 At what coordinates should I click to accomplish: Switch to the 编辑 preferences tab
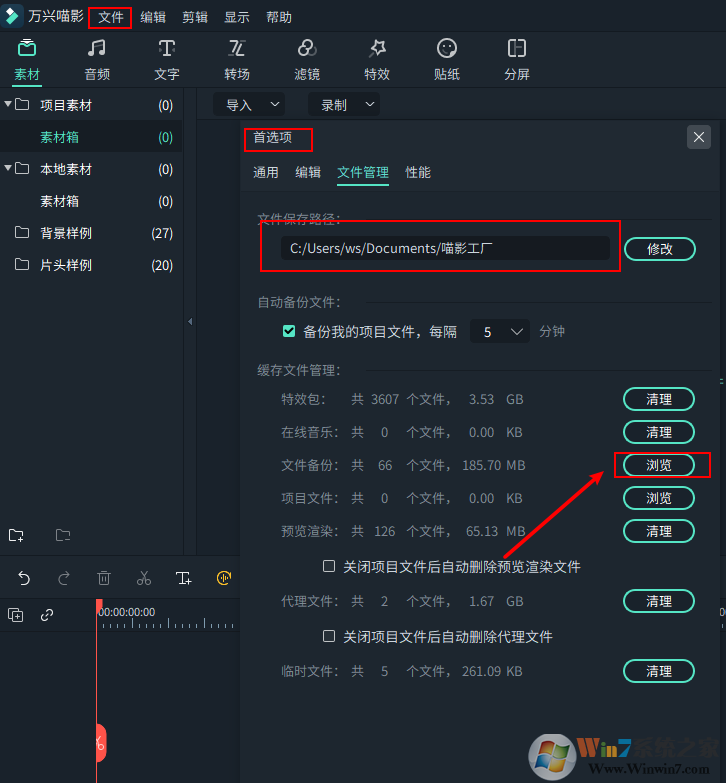(x=308, y=173)
